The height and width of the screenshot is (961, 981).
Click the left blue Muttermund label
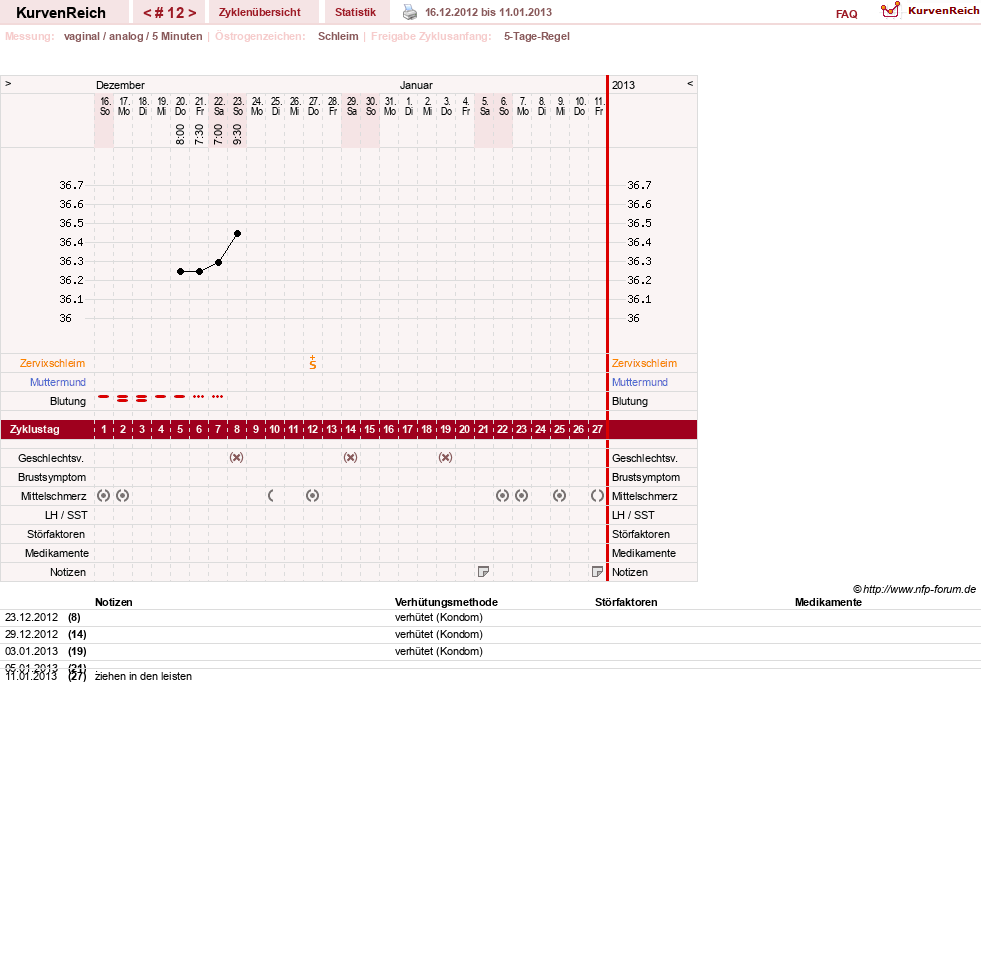[58, 382]
